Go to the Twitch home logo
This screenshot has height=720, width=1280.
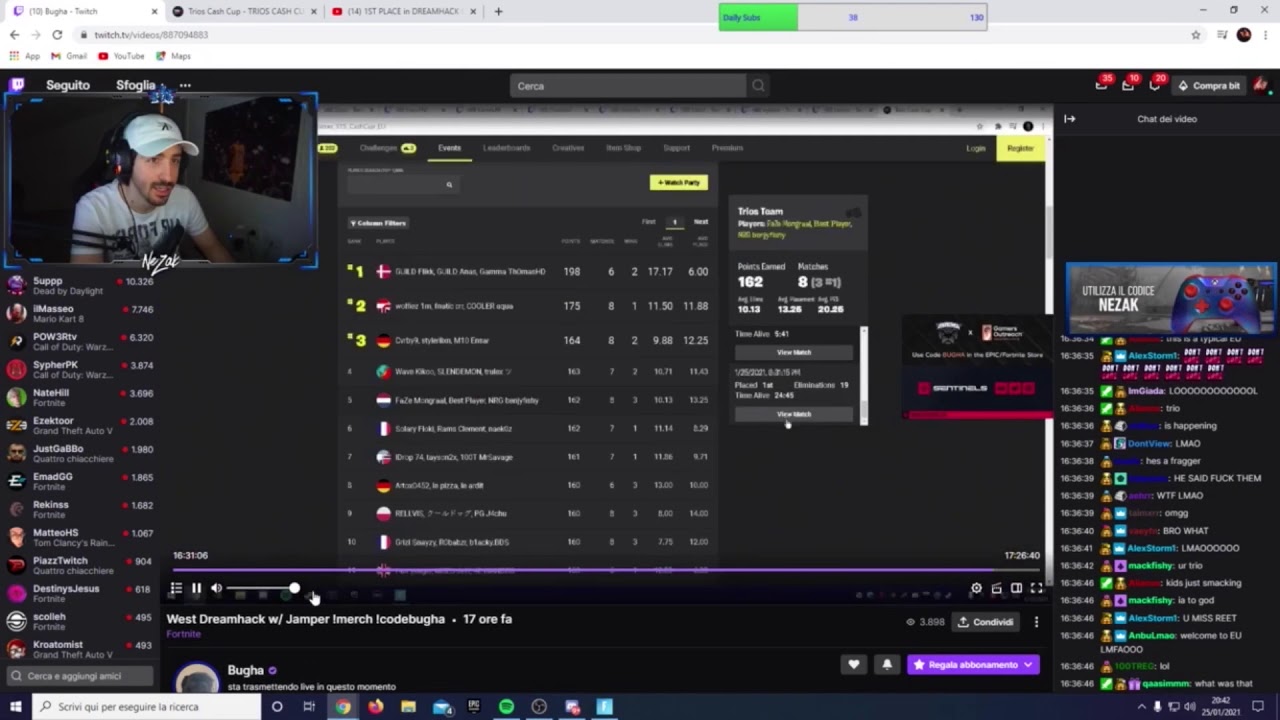[17, 85]
